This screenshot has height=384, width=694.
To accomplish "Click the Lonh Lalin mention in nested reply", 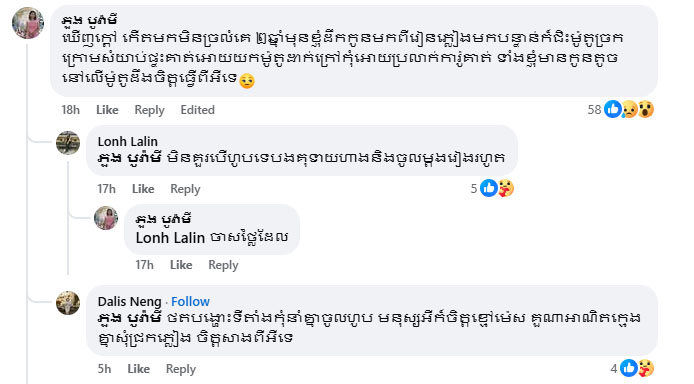I will [170, 238].
